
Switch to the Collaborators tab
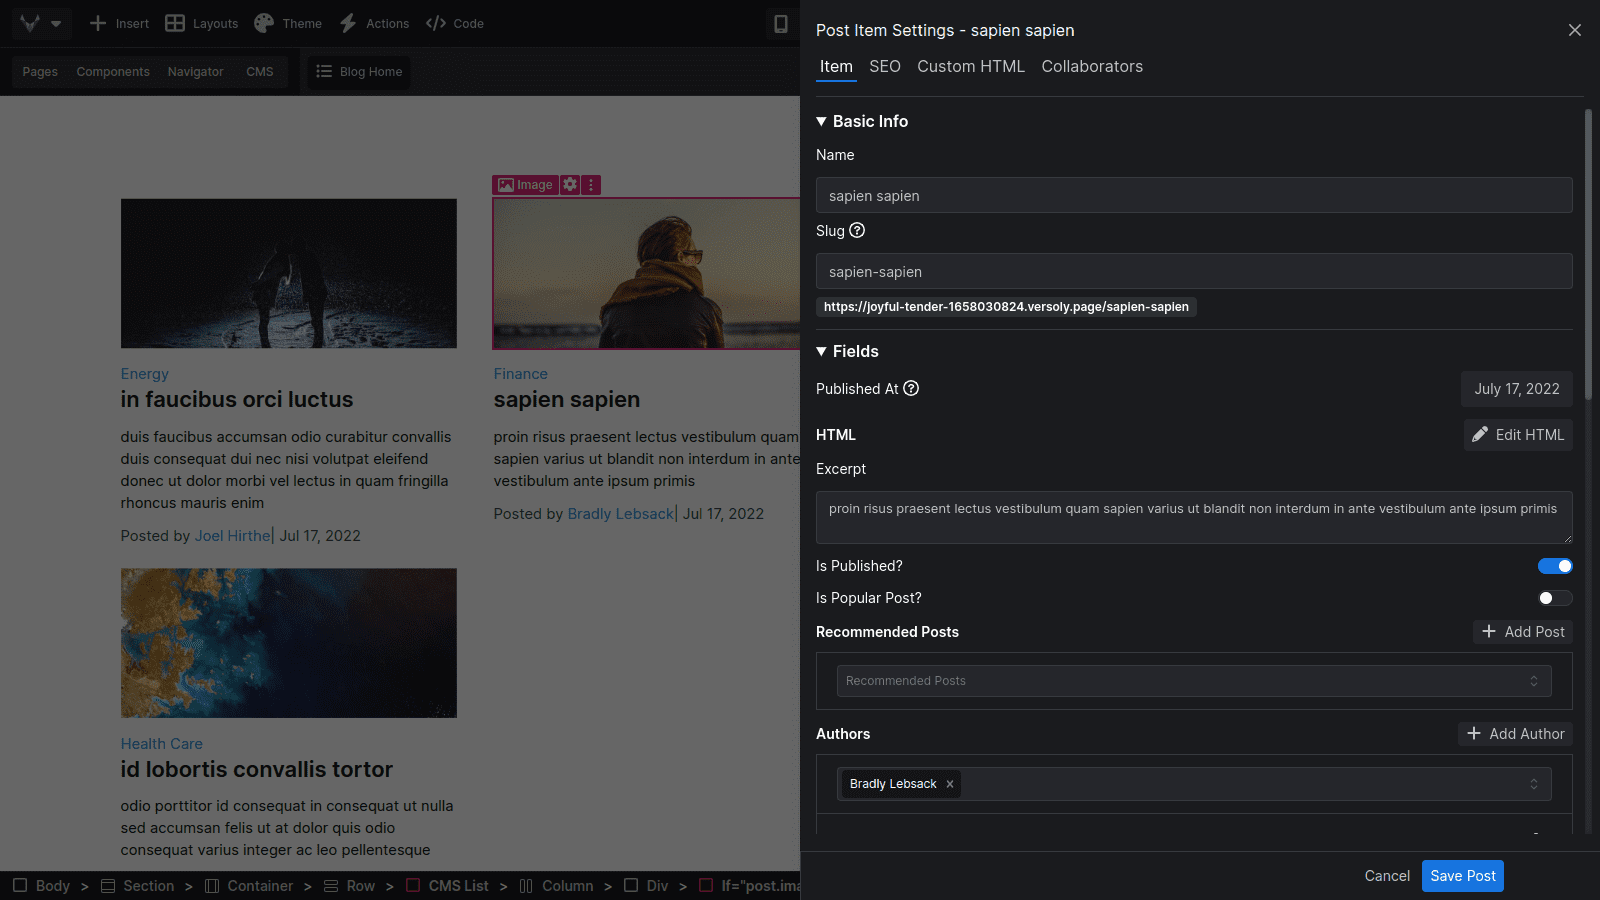click(1092, 66)
